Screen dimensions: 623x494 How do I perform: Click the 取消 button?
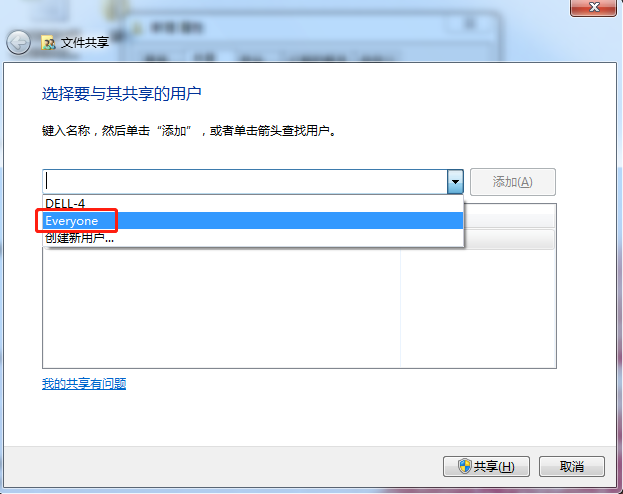(572, 466)
